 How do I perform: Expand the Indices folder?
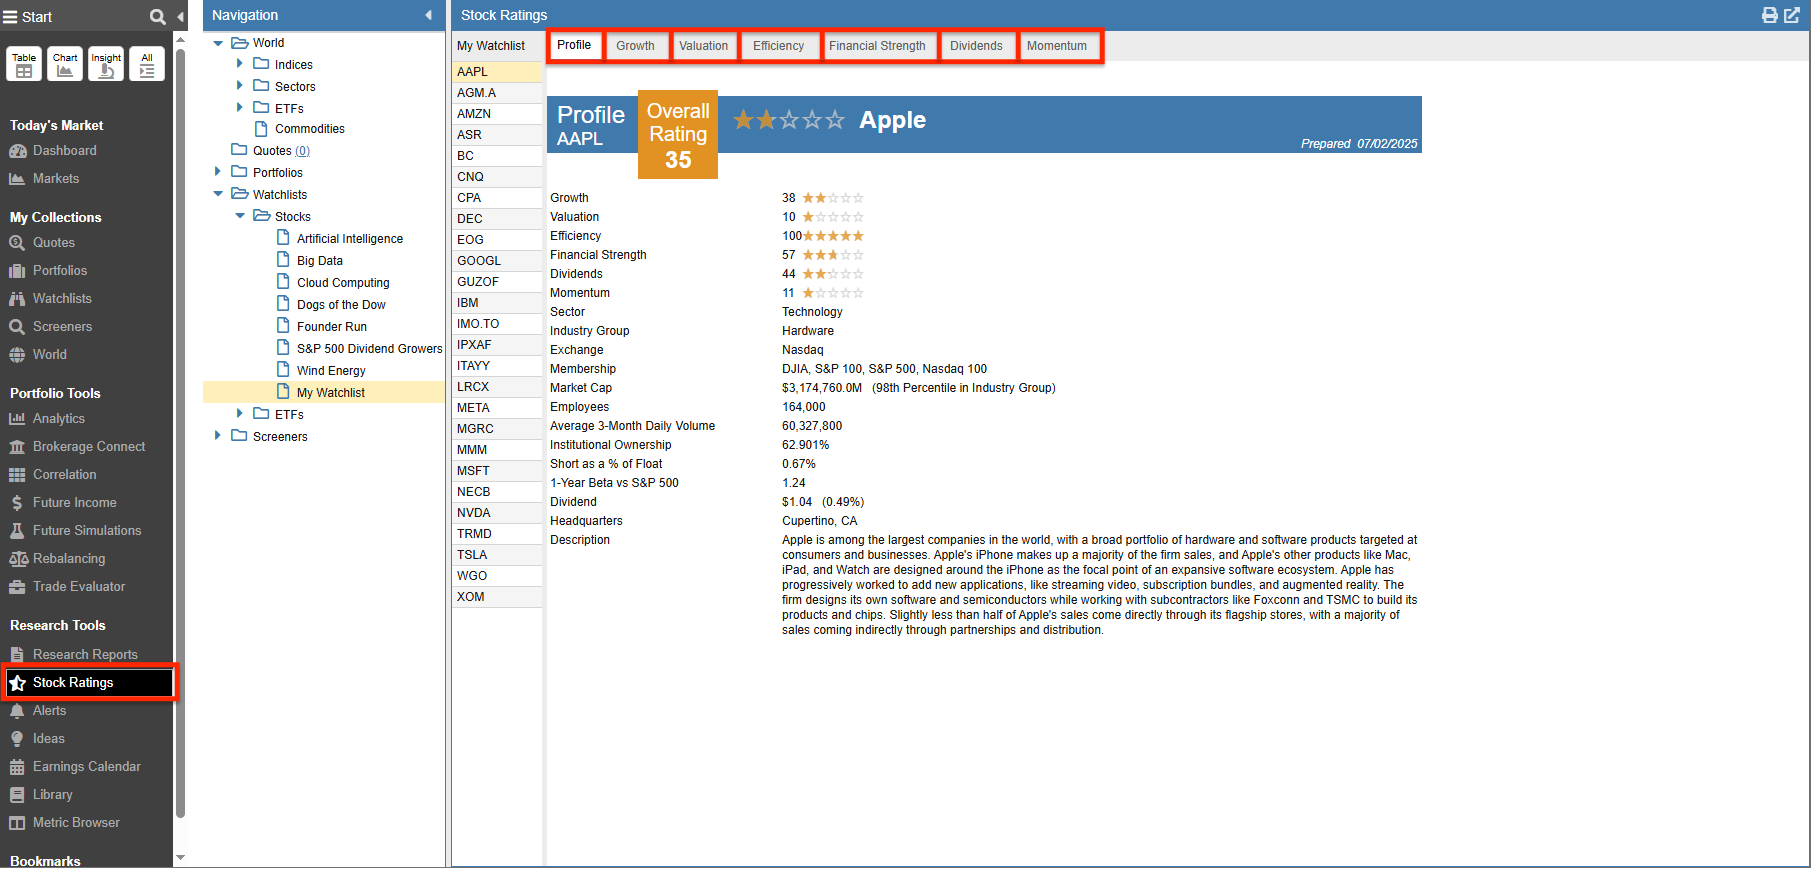pyautogui.click(x=240, y=64)
